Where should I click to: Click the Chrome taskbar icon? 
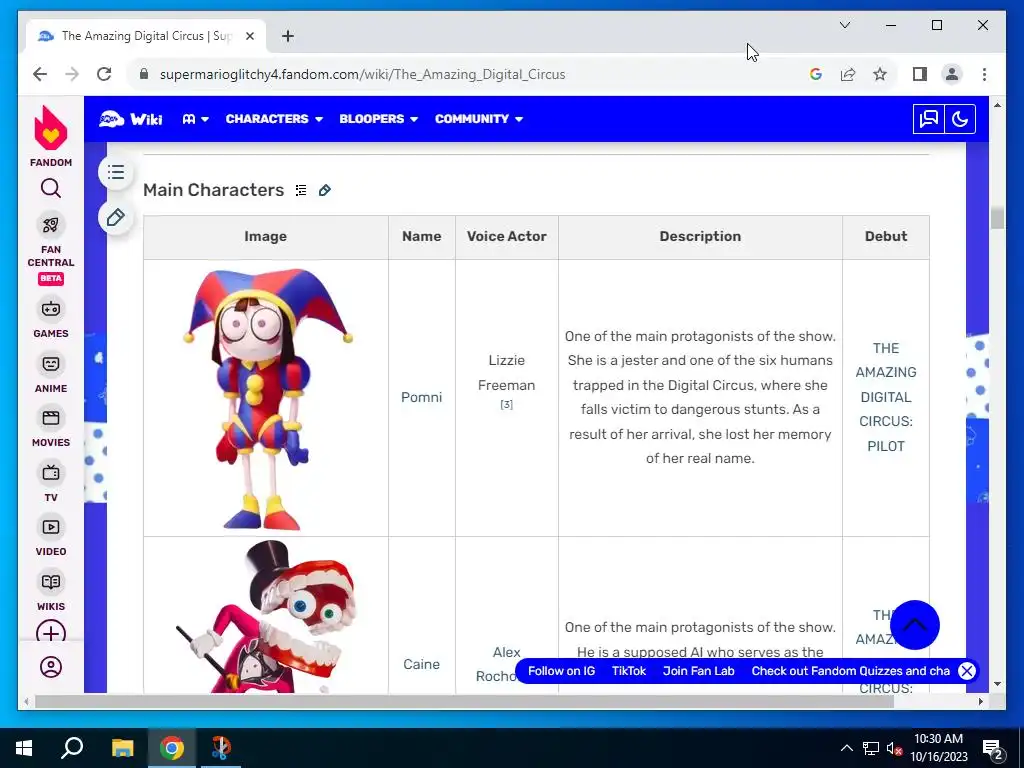point(172,748)
